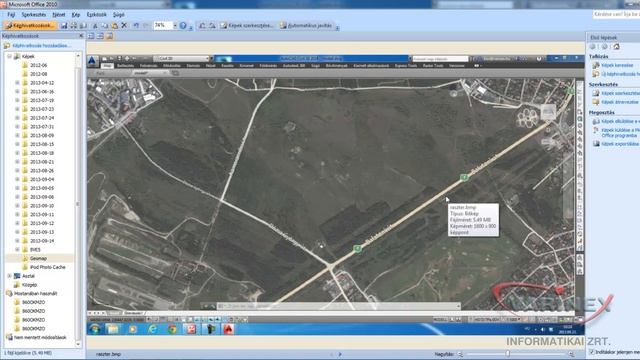Click the Undo arrow icon
This screenshot has width=640, height=360.
pos(136,25)
